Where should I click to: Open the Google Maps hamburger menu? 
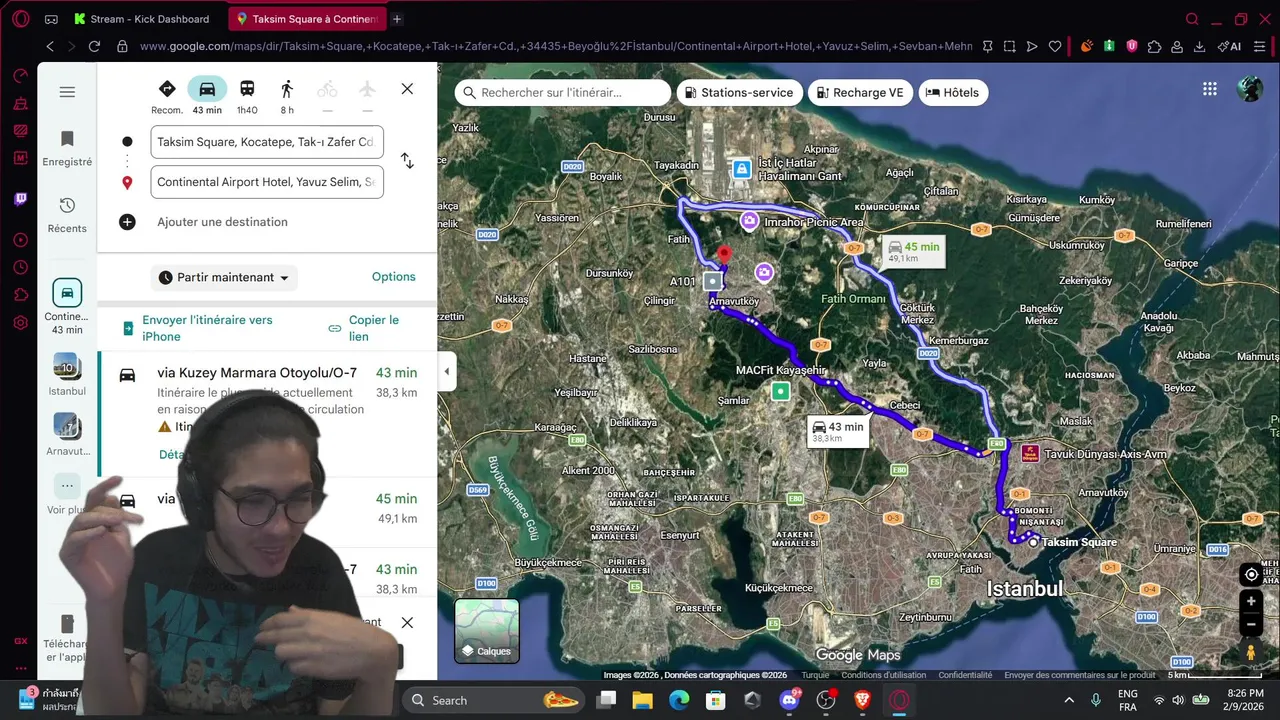pos(67,92)
